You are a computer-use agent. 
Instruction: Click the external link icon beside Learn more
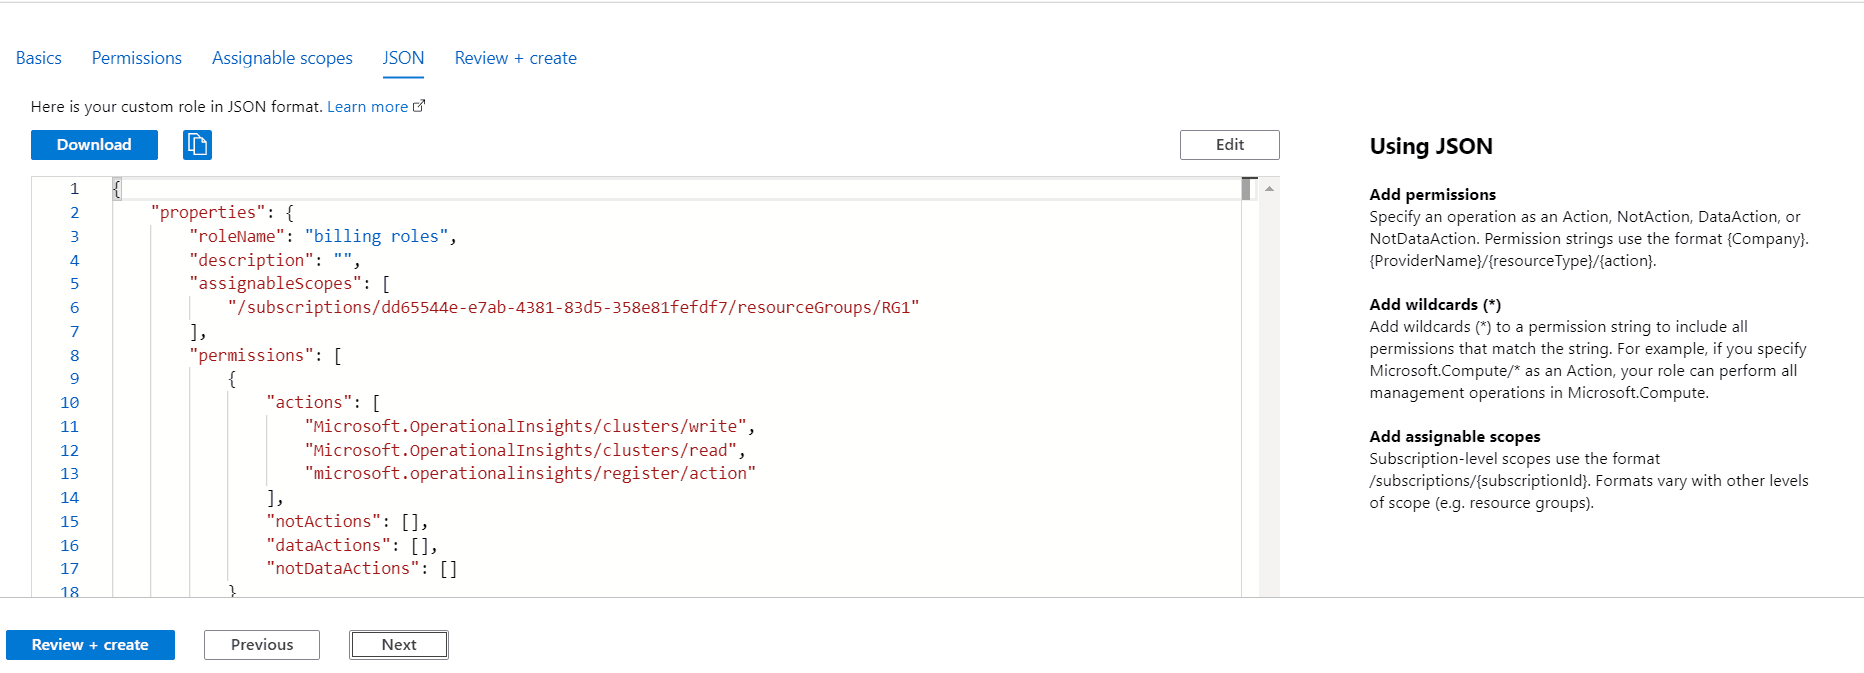coord(419,106)
